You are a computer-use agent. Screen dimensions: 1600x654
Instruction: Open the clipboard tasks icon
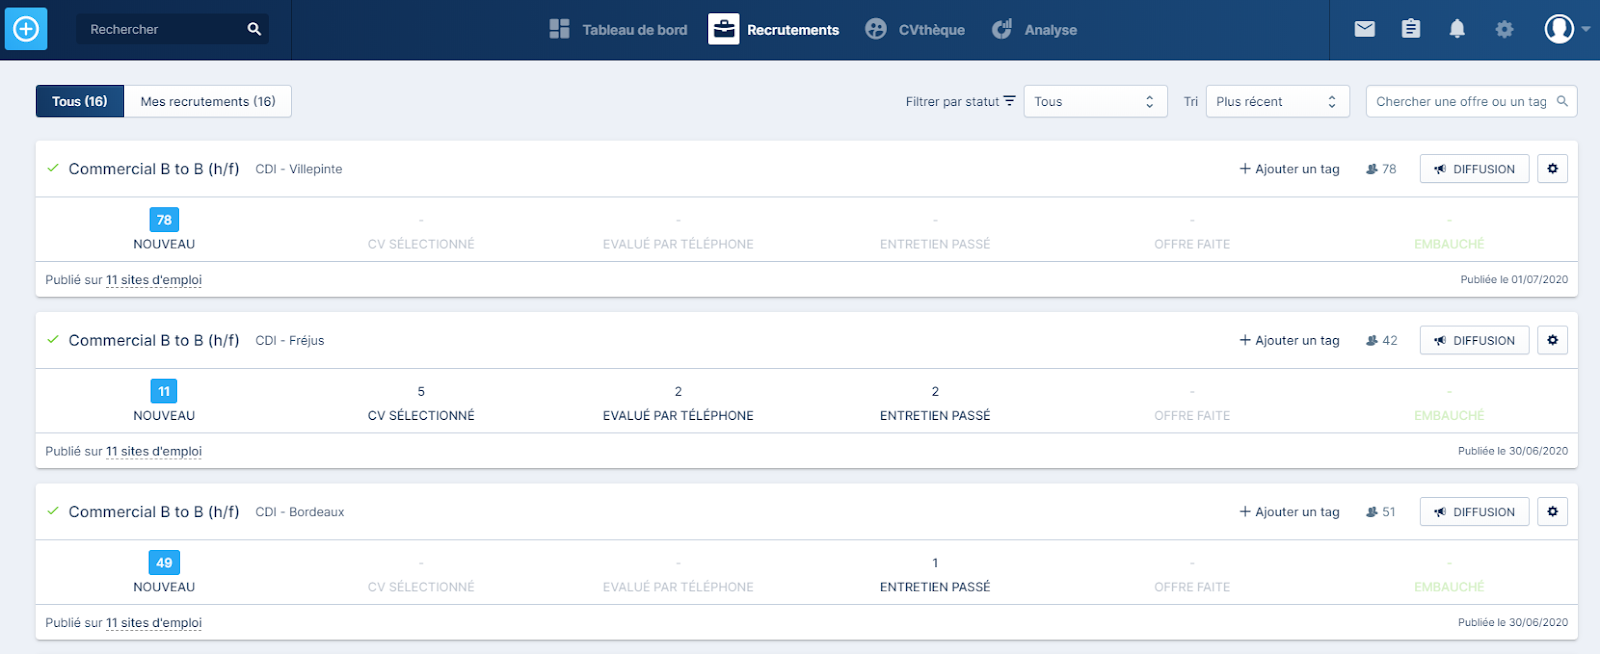coord(1410,29)
